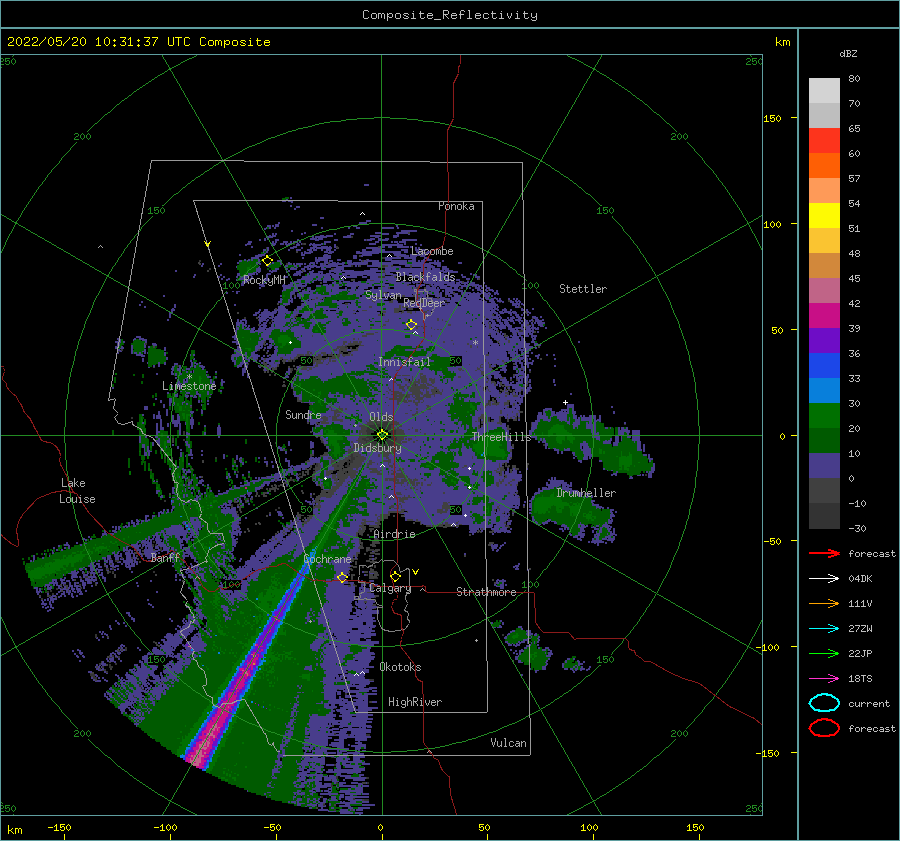The width and height of the screenshot is (900, 841).
Task: Pick the orange 57-60 dBZ swatch
Action: pyautogui.click(x=824, y=165)
